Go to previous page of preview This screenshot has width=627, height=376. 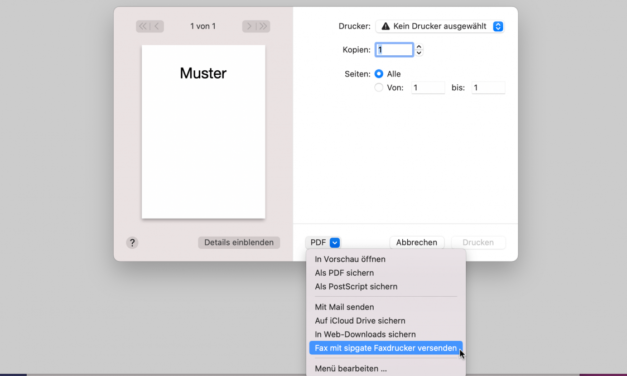click(157, 26)
